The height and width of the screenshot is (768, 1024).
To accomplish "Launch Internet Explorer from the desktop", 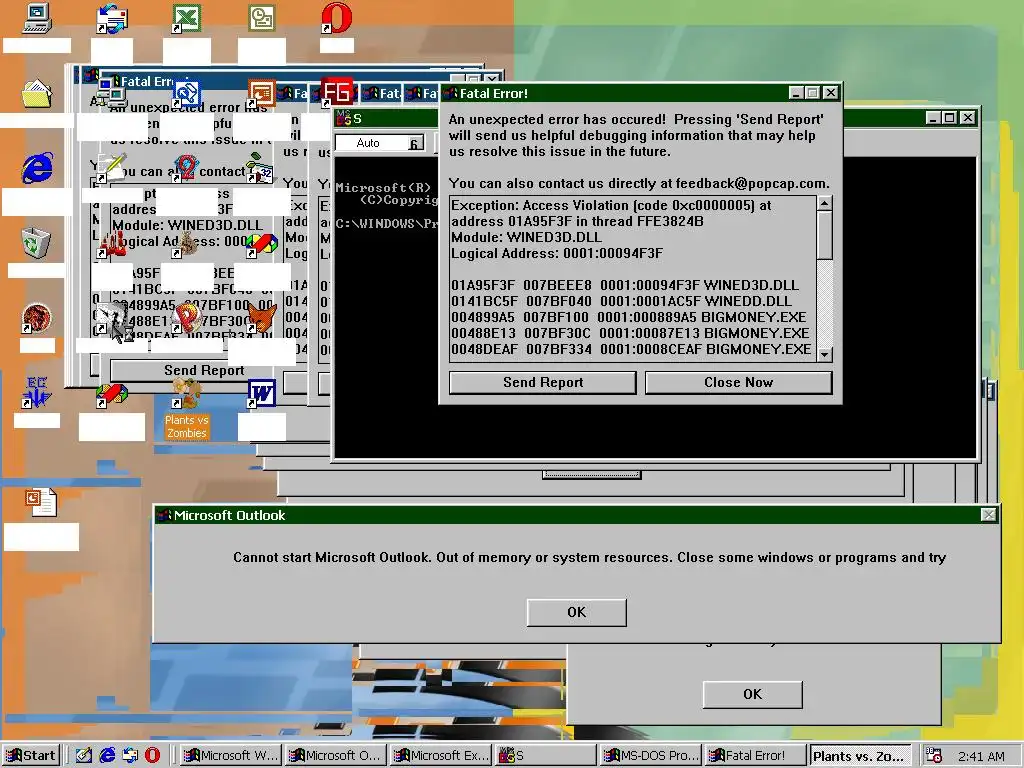I will pos(37,168).
